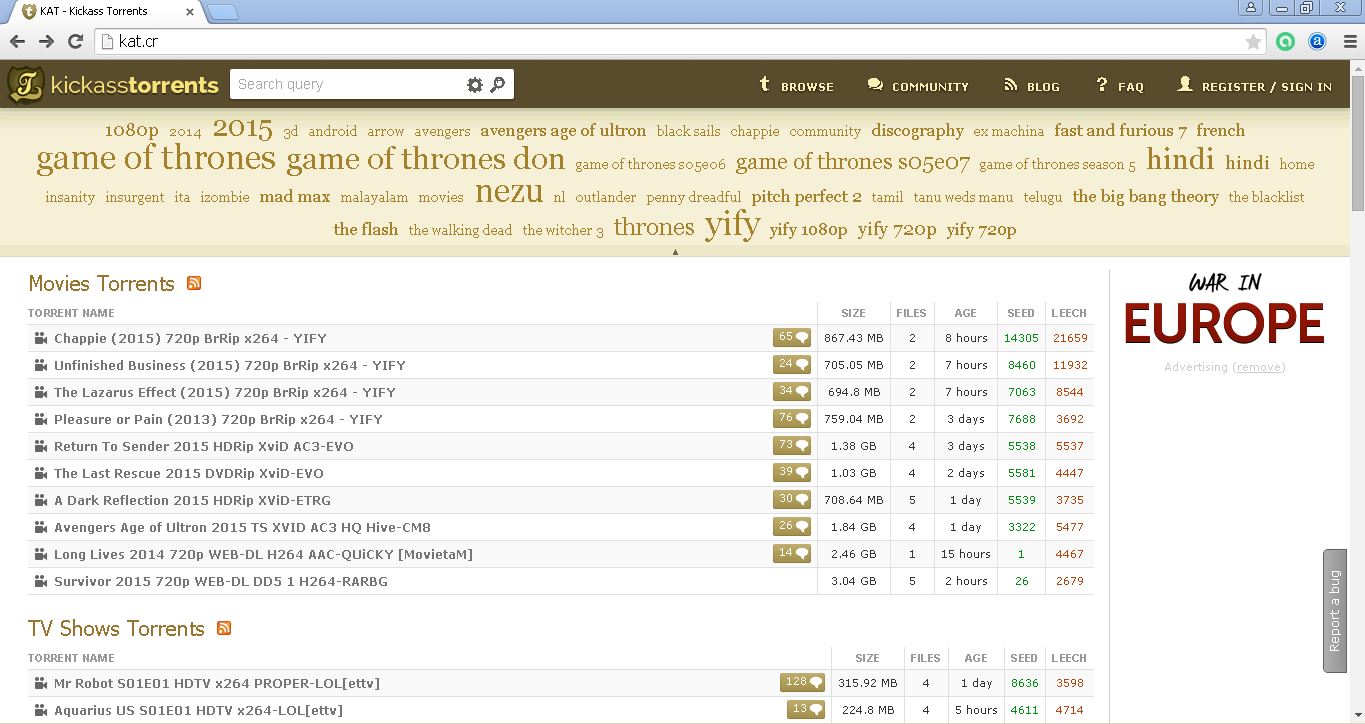Go to the Blog page
Screen dimensions: 1365x724
(1032, 86)
